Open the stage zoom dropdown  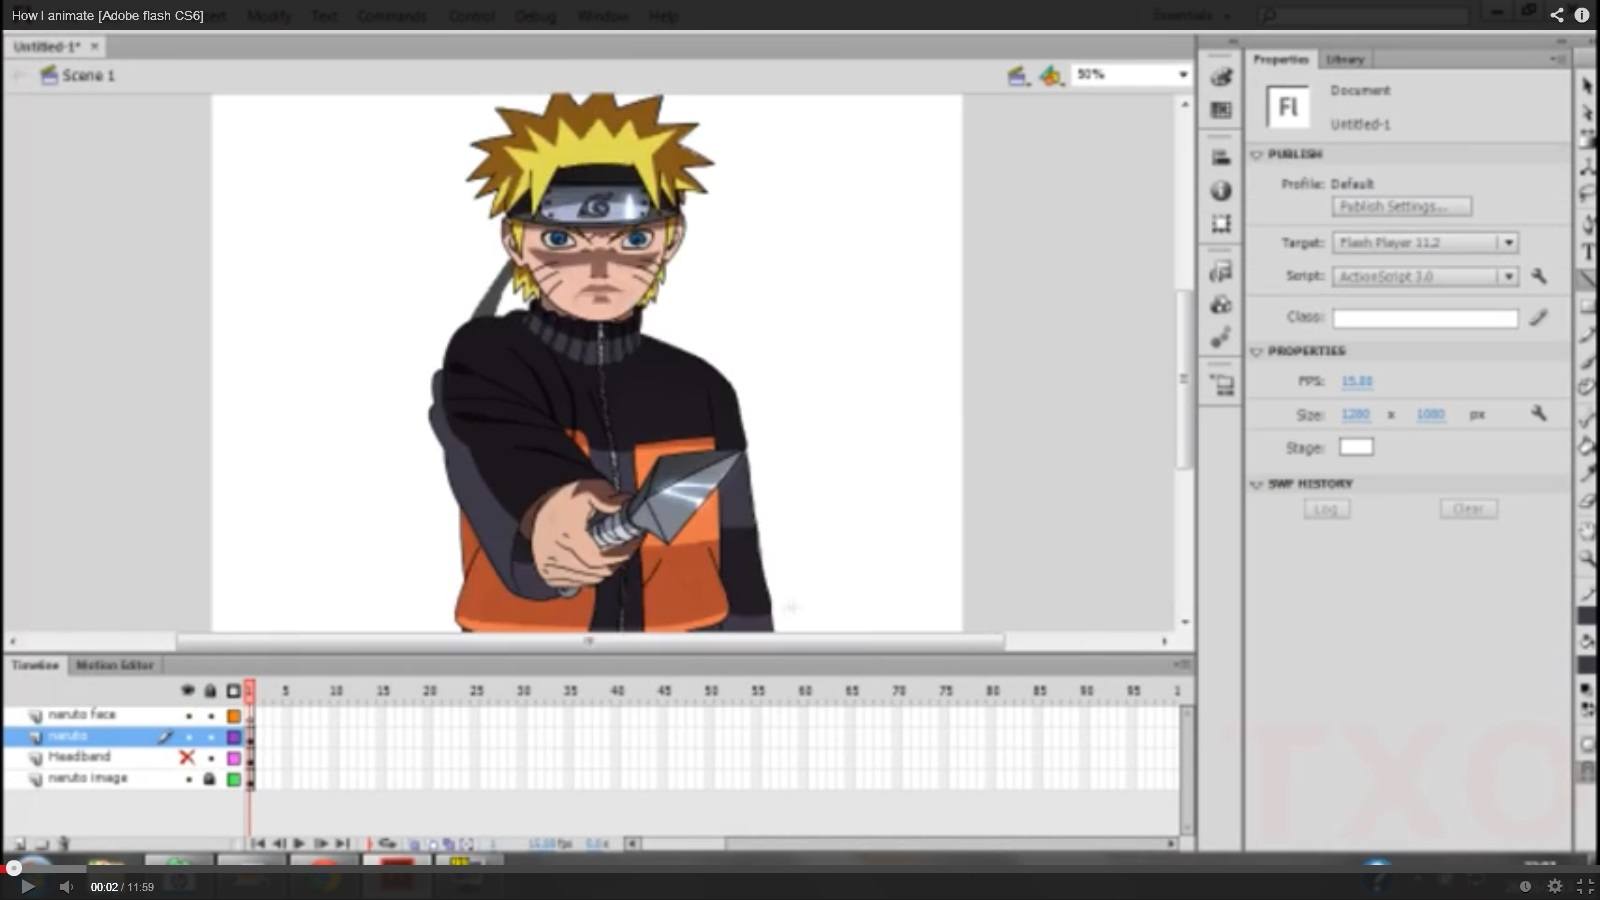coord(1183,75)
